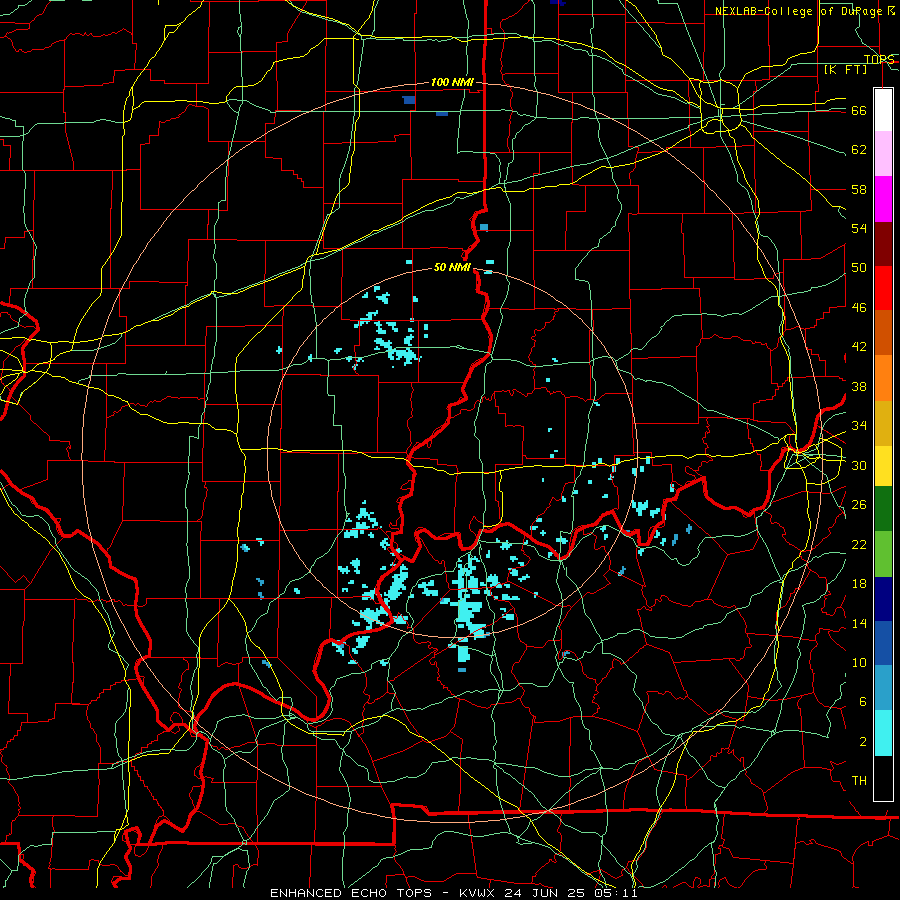Click the "TOPS" legend title
Viewport: 900px width, 900px height.
879,60
